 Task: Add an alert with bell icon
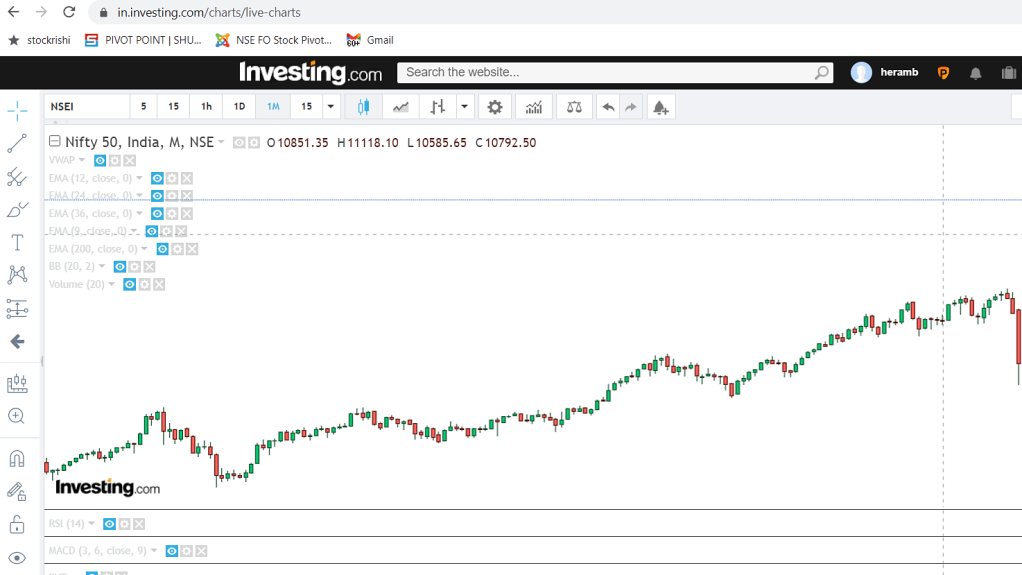pos(660,107)
